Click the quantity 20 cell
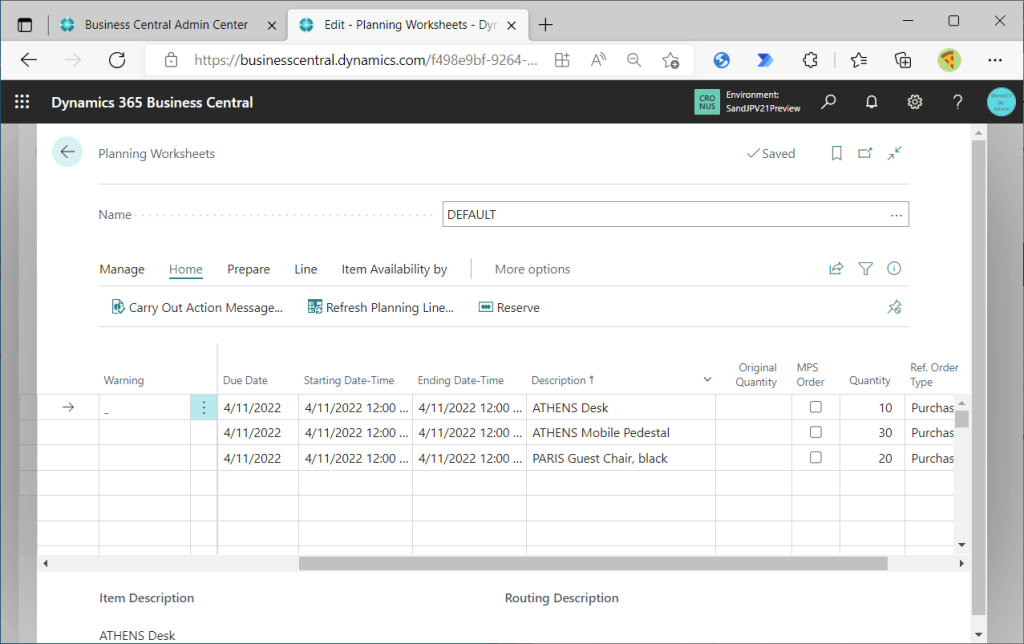The width and height of the screenshot is (1024, 644). 872,458
